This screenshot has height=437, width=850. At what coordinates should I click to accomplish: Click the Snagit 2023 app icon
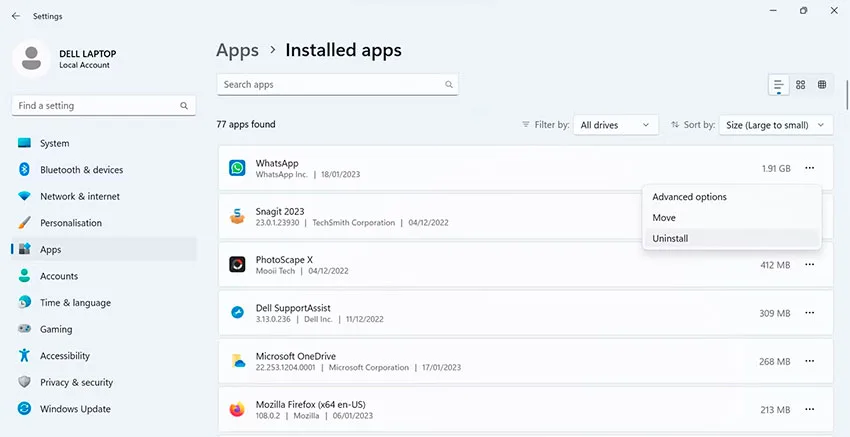tap(237, 216)
